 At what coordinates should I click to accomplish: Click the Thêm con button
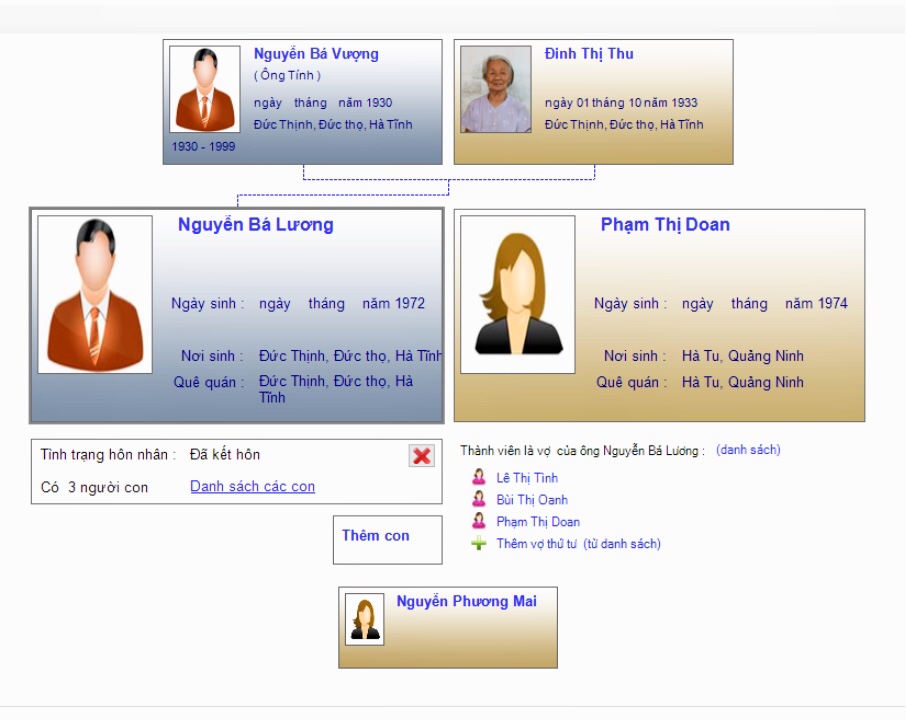(x=388, y=540)
